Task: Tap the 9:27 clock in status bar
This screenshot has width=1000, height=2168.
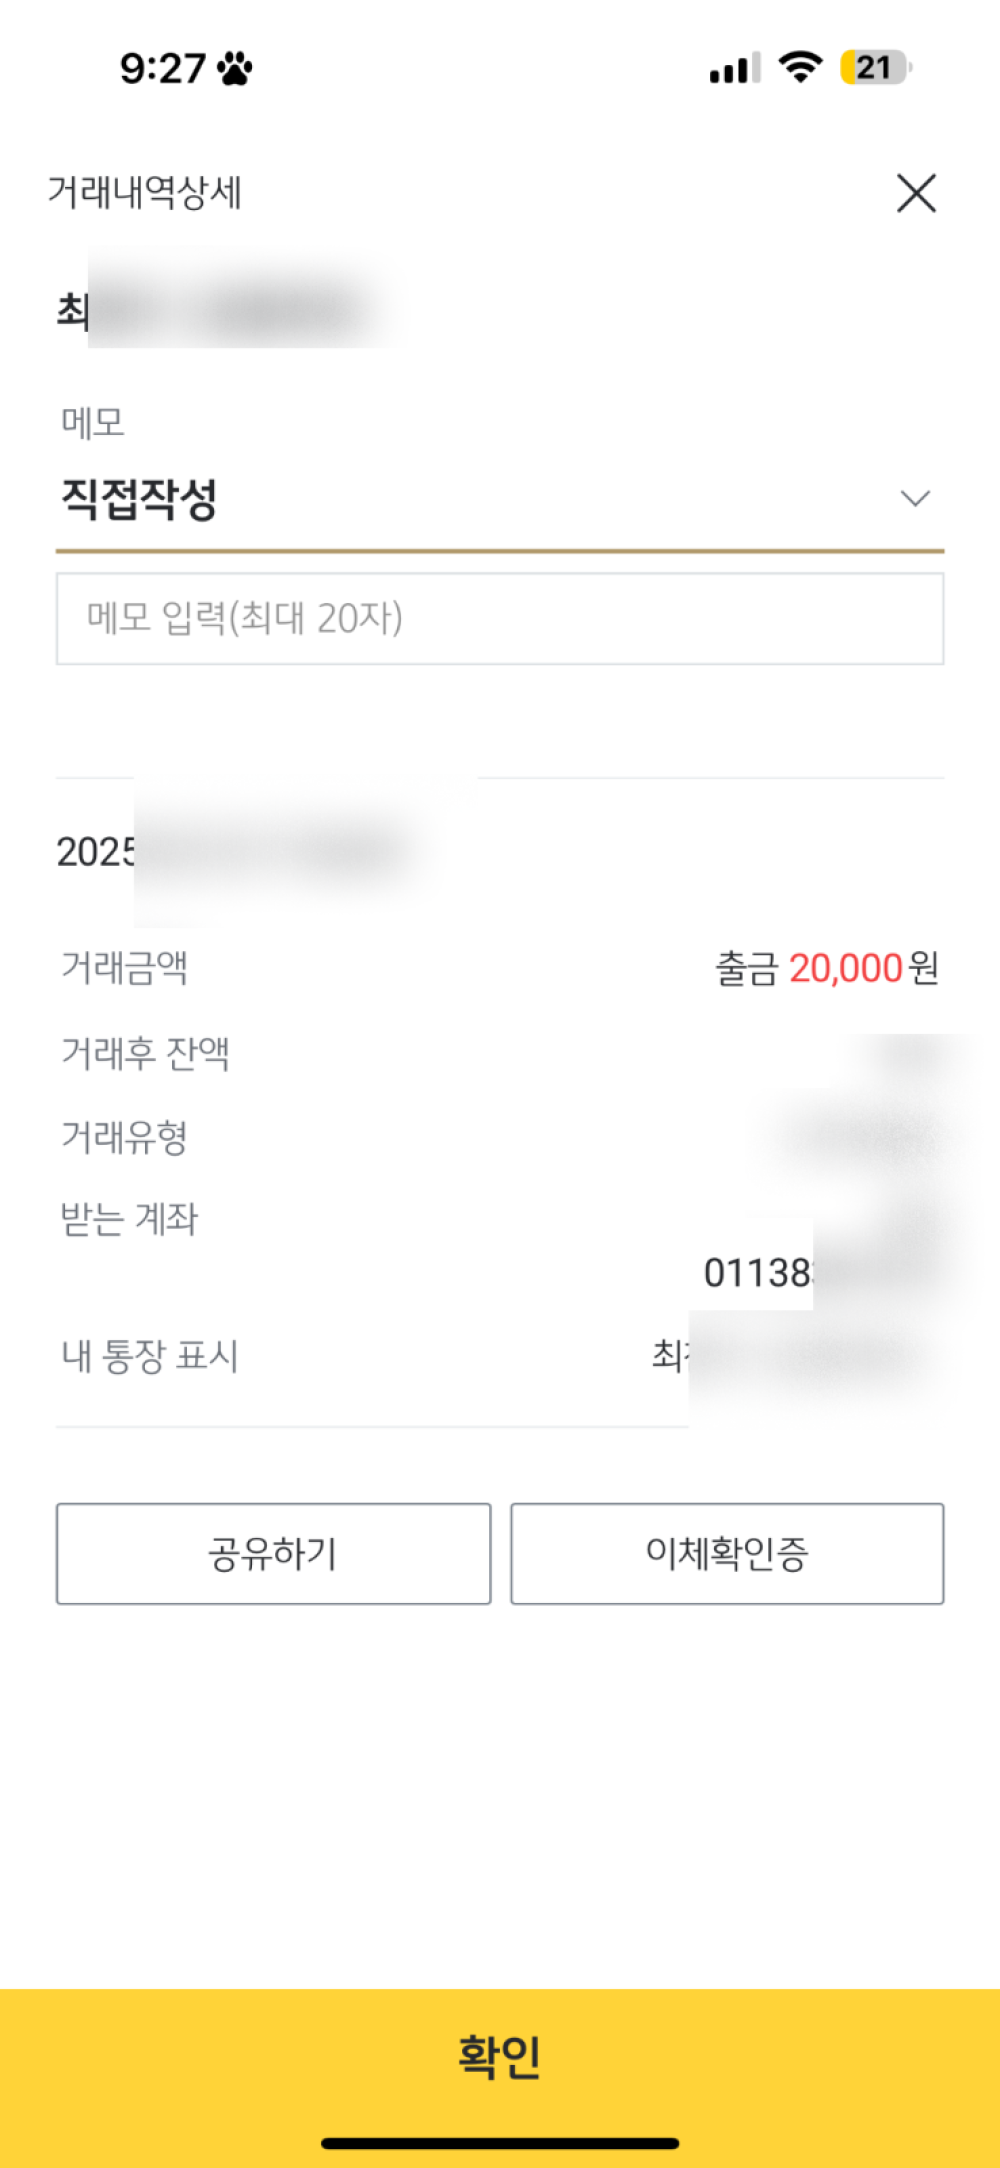Action: 162,68
